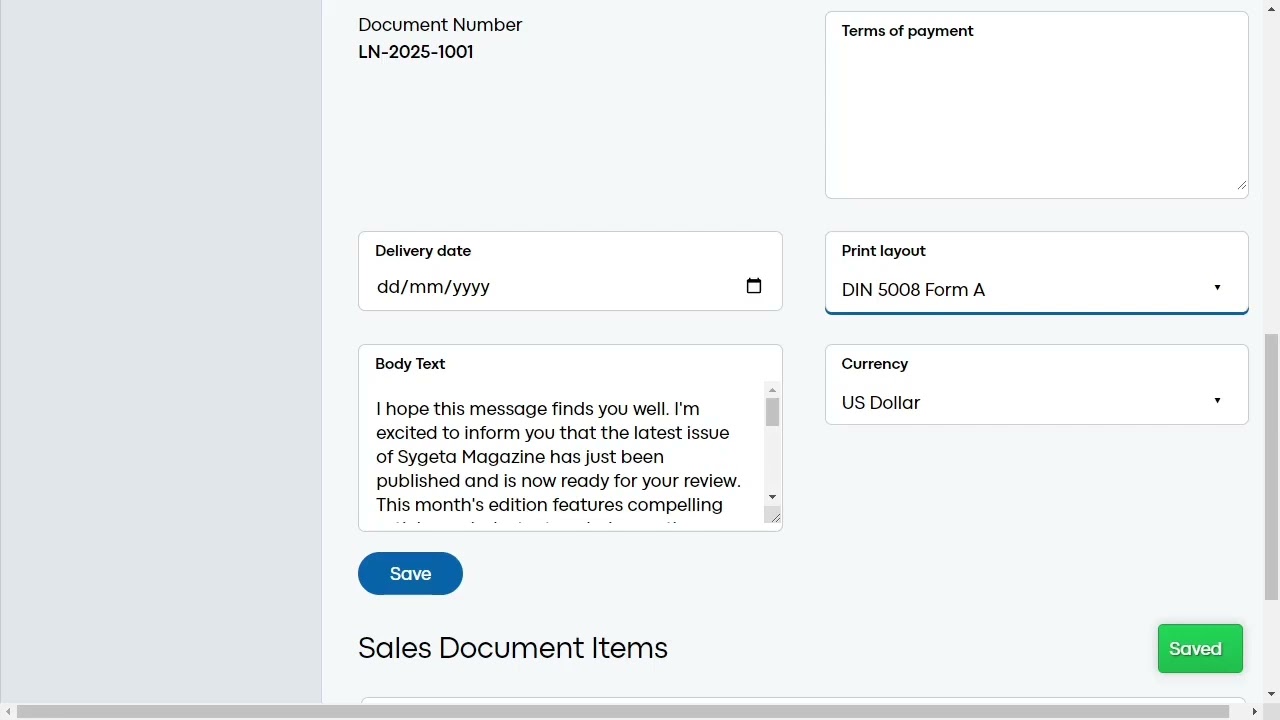Click the Body Text scroll up arrow
This screenshot has height=720, width=1280.
(x=772, y=390)
